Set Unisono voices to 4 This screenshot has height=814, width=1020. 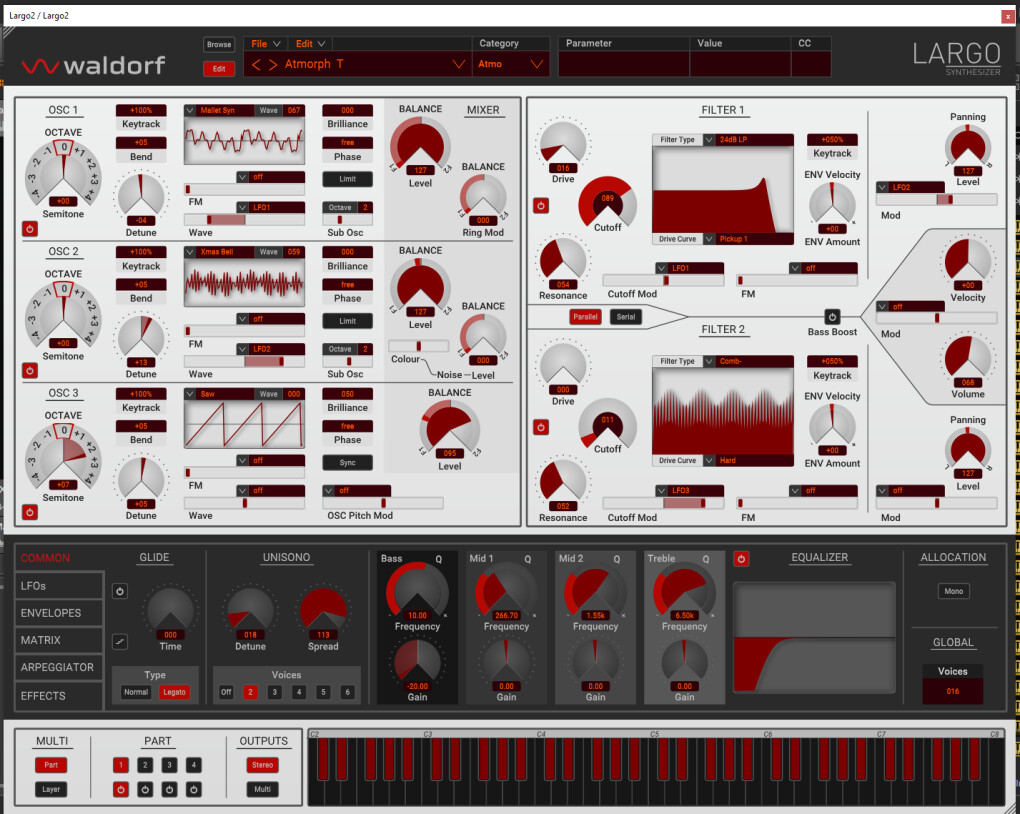click(299, 692)
